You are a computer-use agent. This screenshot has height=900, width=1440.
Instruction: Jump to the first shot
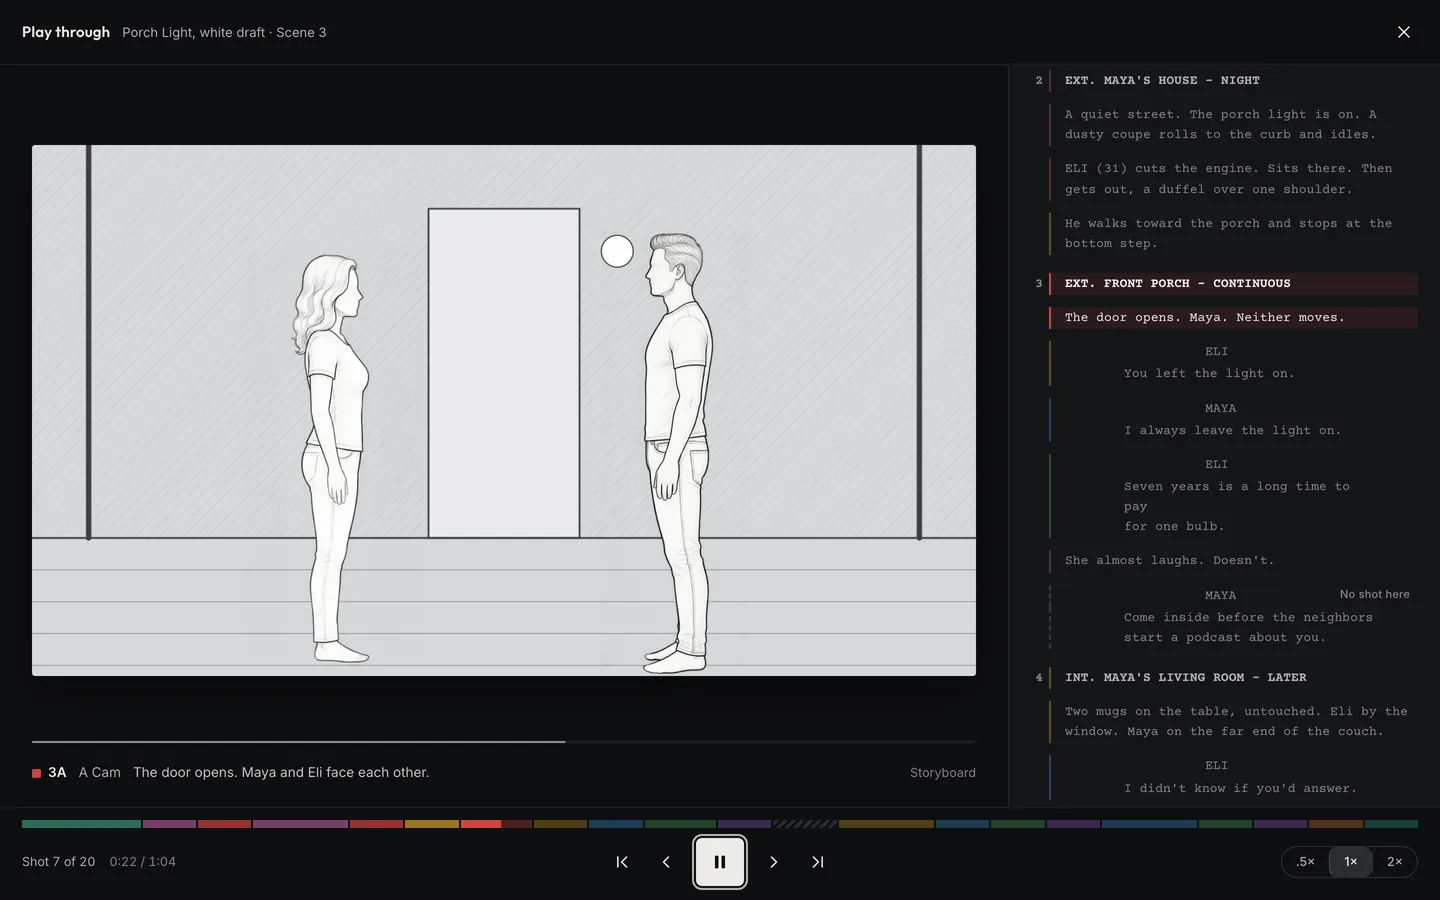tap(622, 862)
